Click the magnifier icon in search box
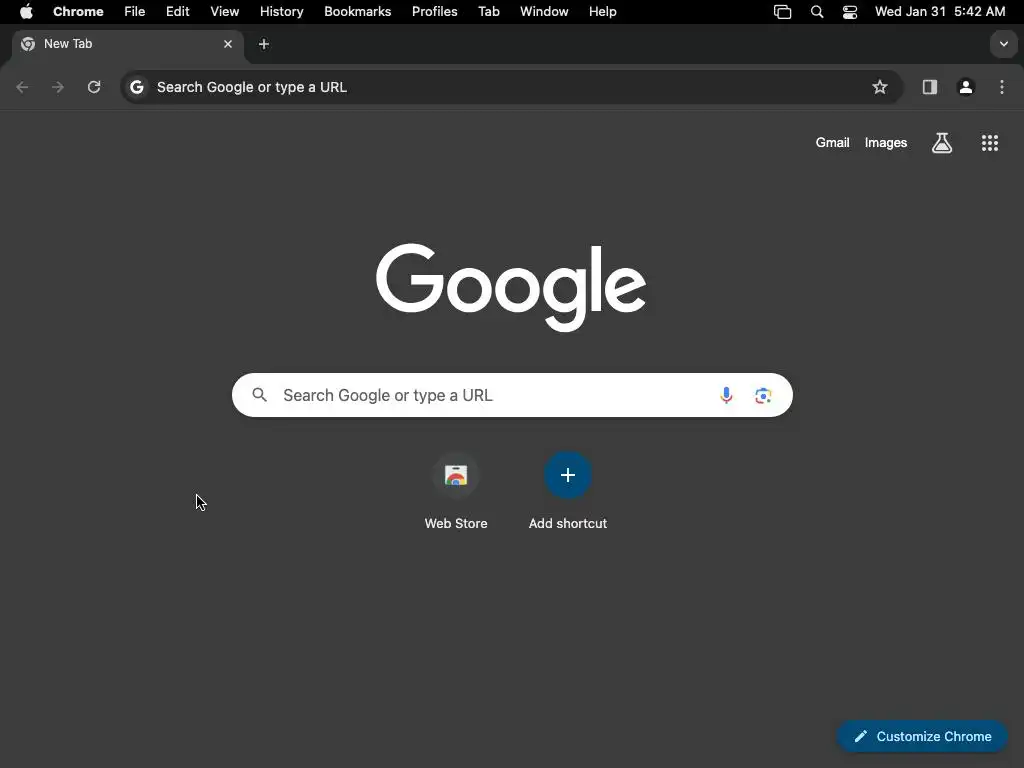Screen dimensions: 1024x768 259,395
